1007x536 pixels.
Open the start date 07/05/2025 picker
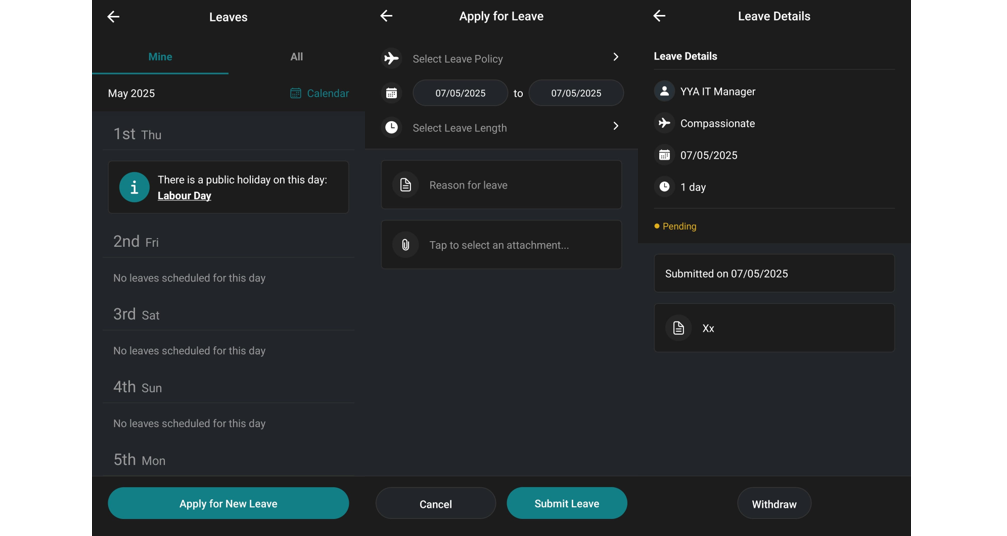[460, 93]
